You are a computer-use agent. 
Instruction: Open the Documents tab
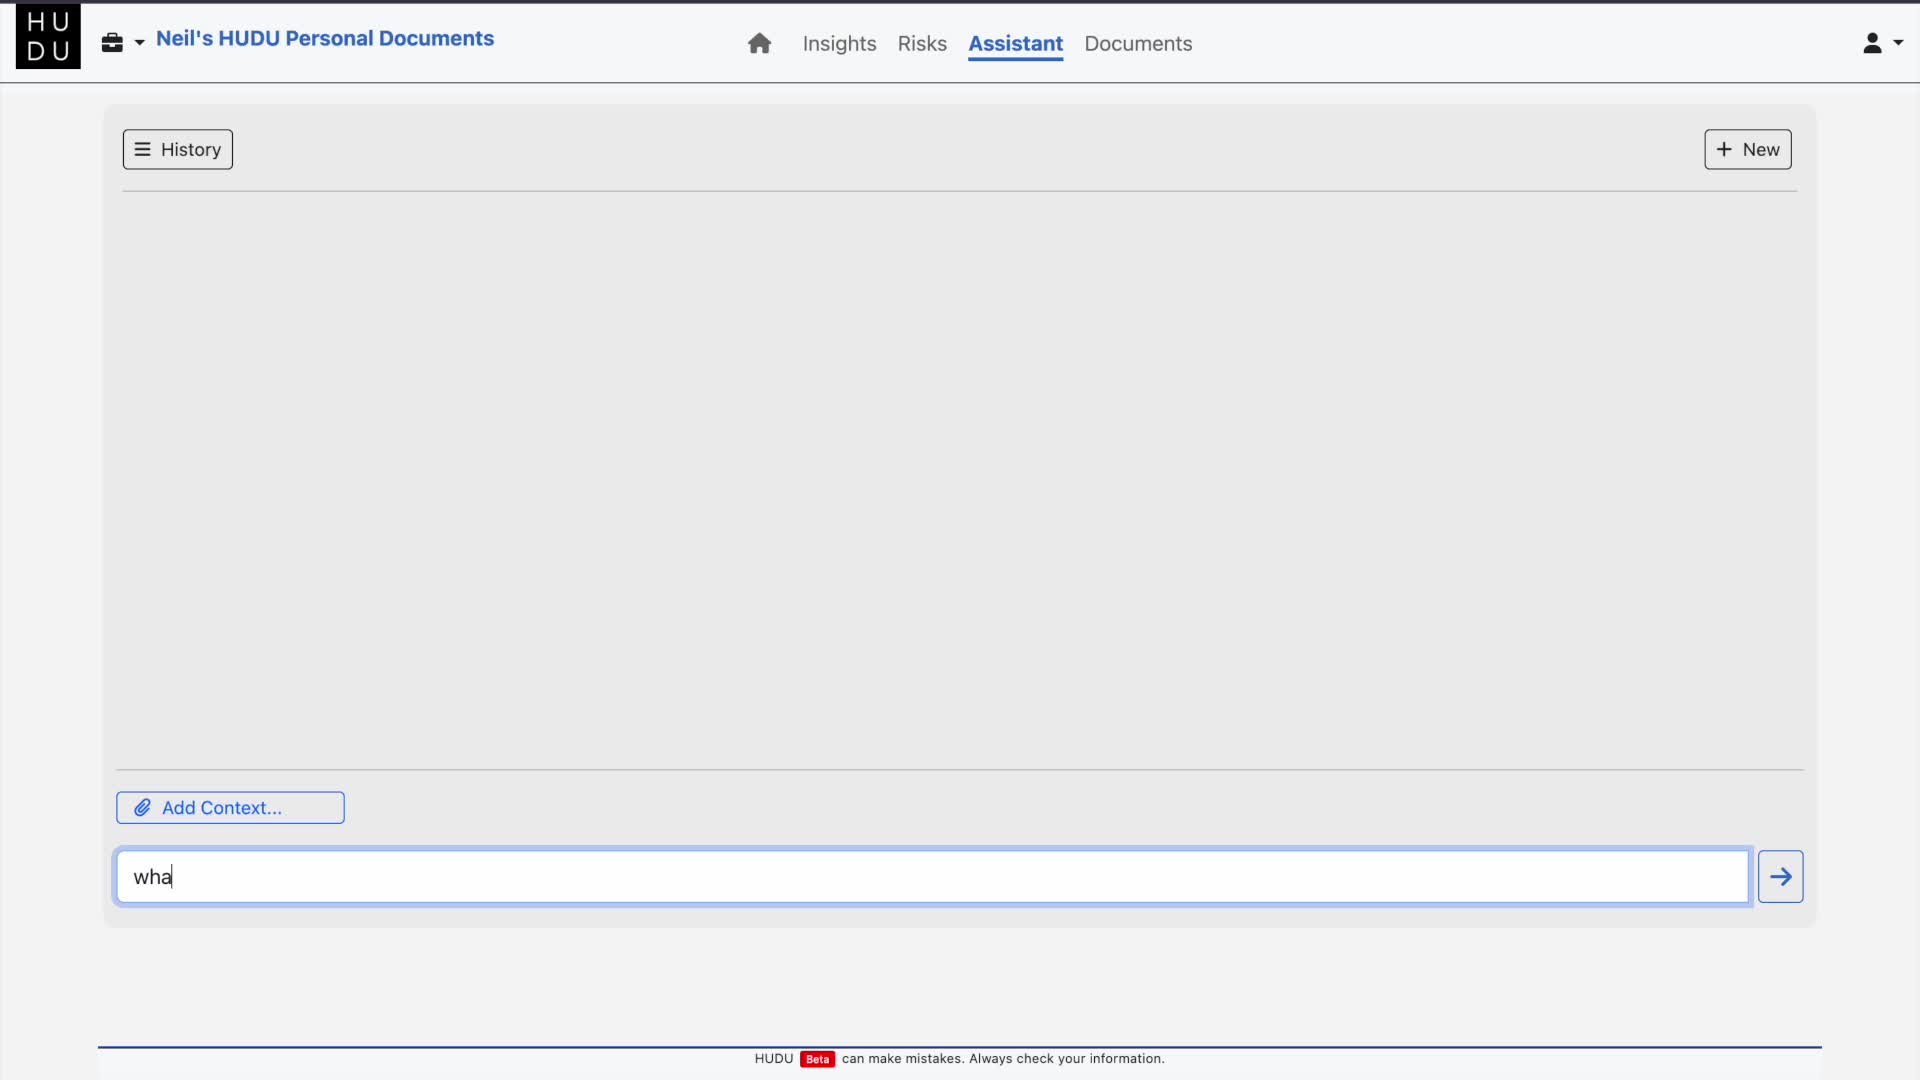pos(1138,43)
